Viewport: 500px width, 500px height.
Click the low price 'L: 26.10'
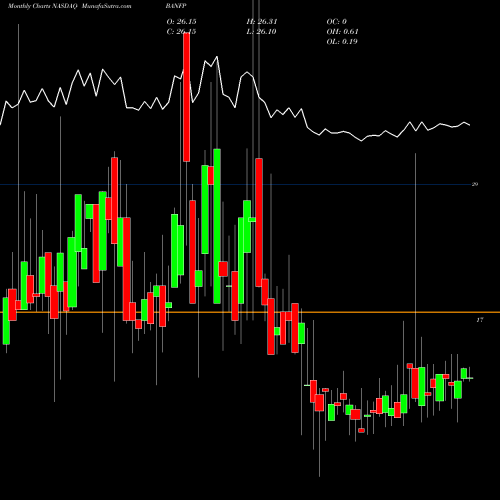click(x=262, y=32)
